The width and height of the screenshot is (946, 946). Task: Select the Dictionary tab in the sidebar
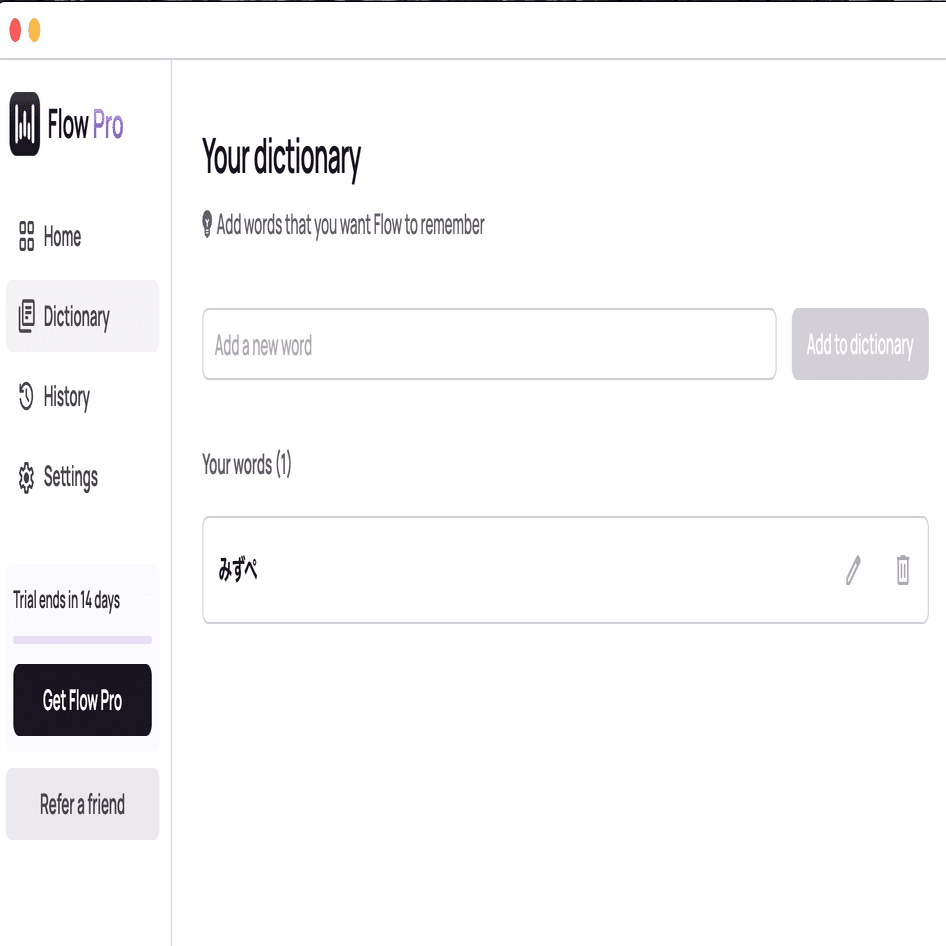(x=76, y=316)
